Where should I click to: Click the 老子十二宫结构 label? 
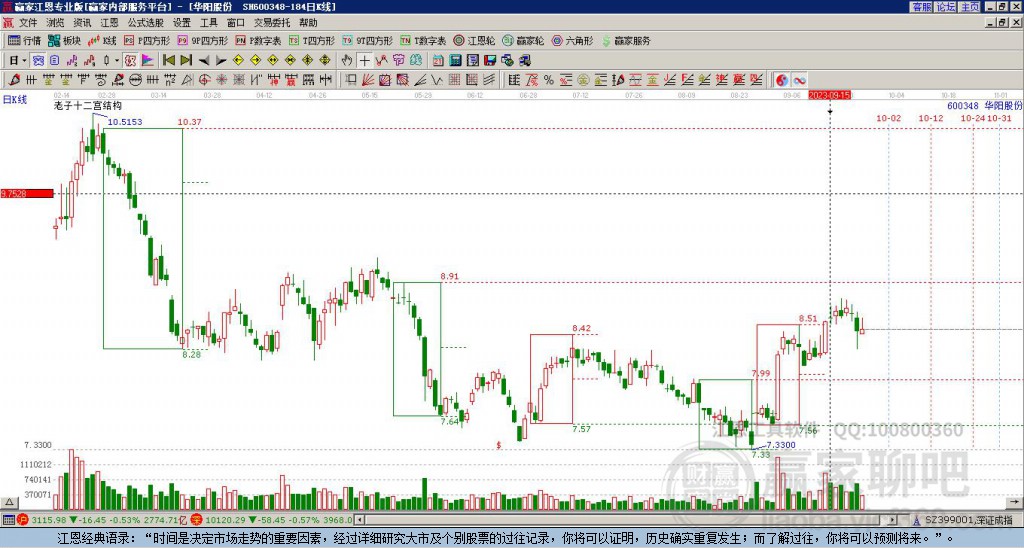(x=88, y=105)
